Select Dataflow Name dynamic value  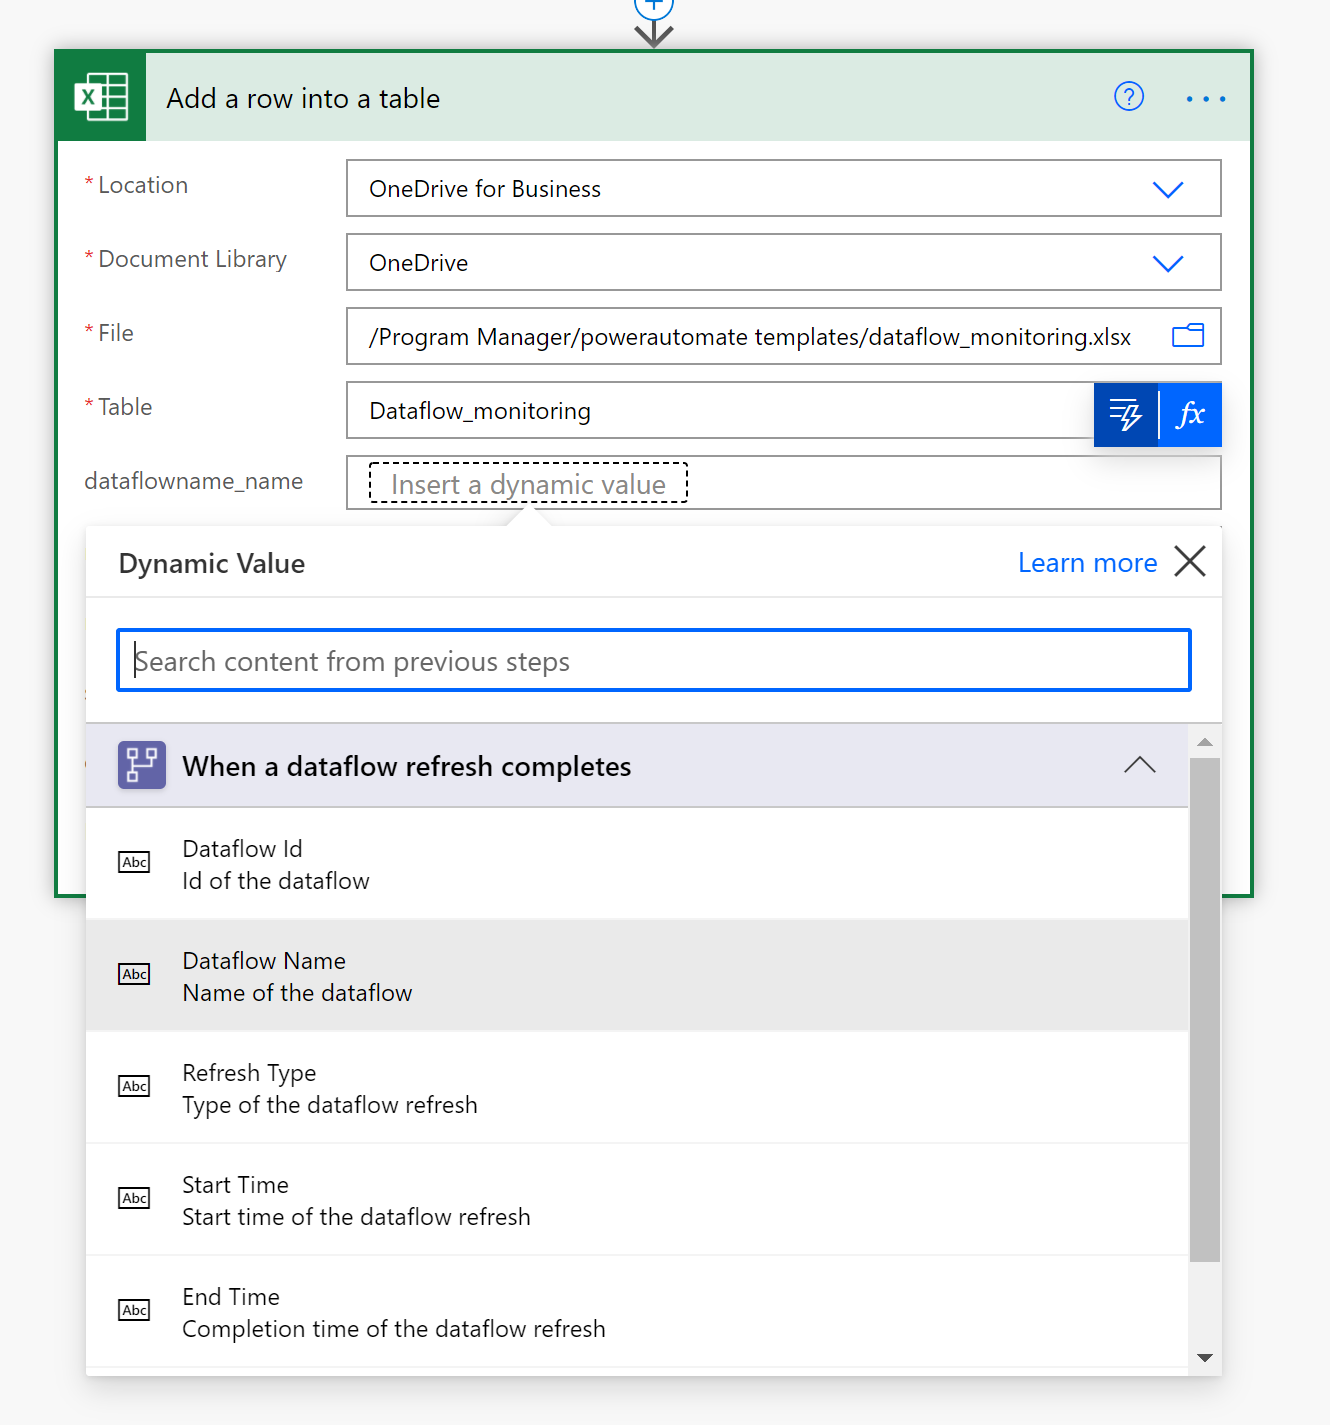coord(637,976)
